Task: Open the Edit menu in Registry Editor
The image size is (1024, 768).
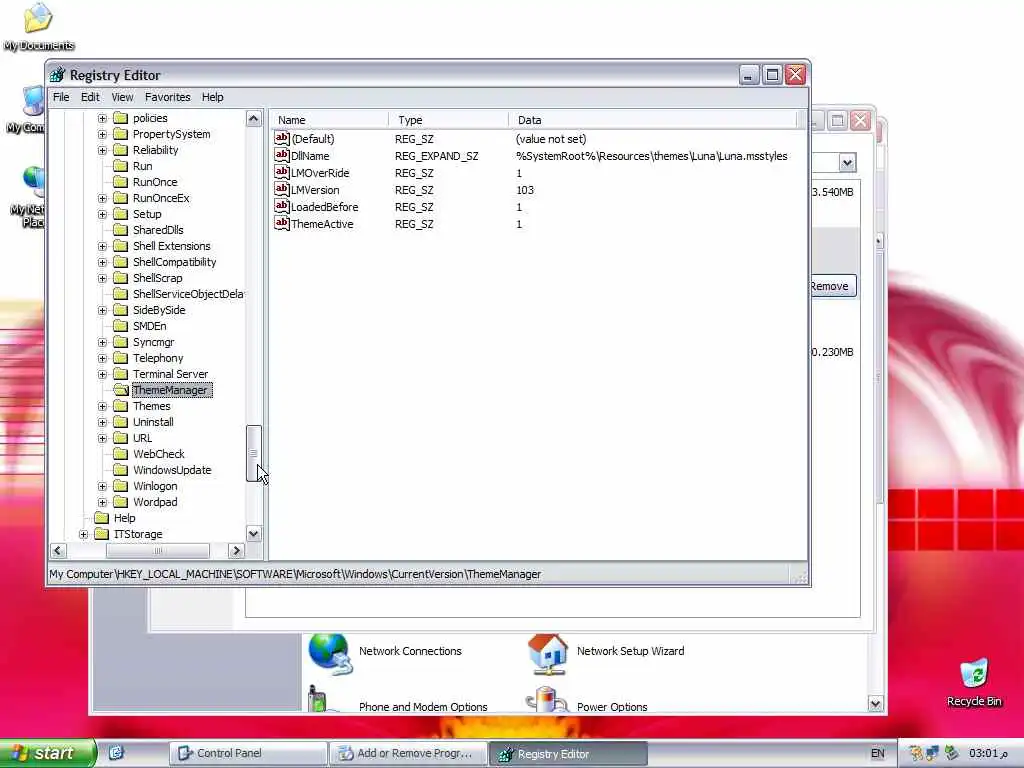Action: coord(90,97)
